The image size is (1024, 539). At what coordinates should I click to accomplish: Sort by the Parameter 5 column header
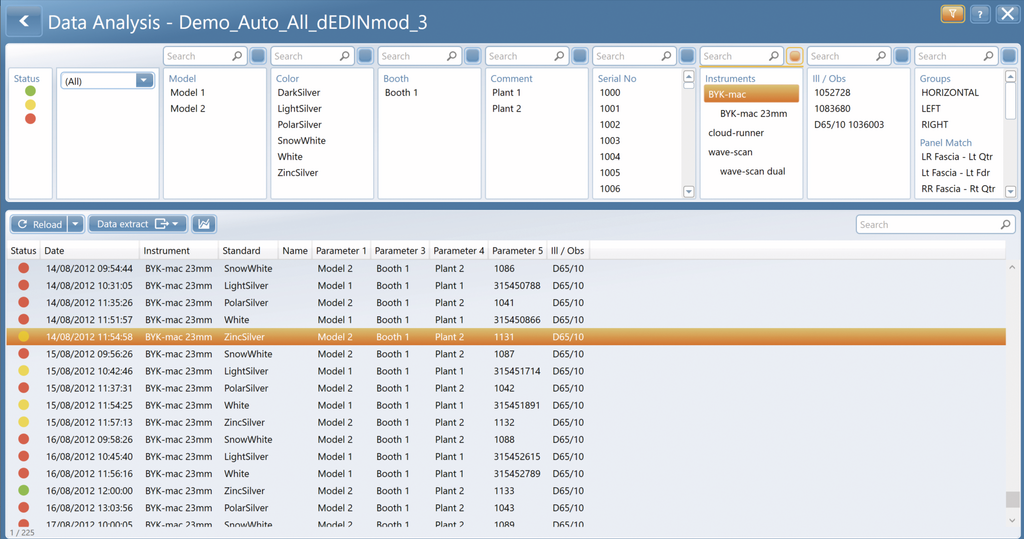pyautogui.click(x=517, y=250)
